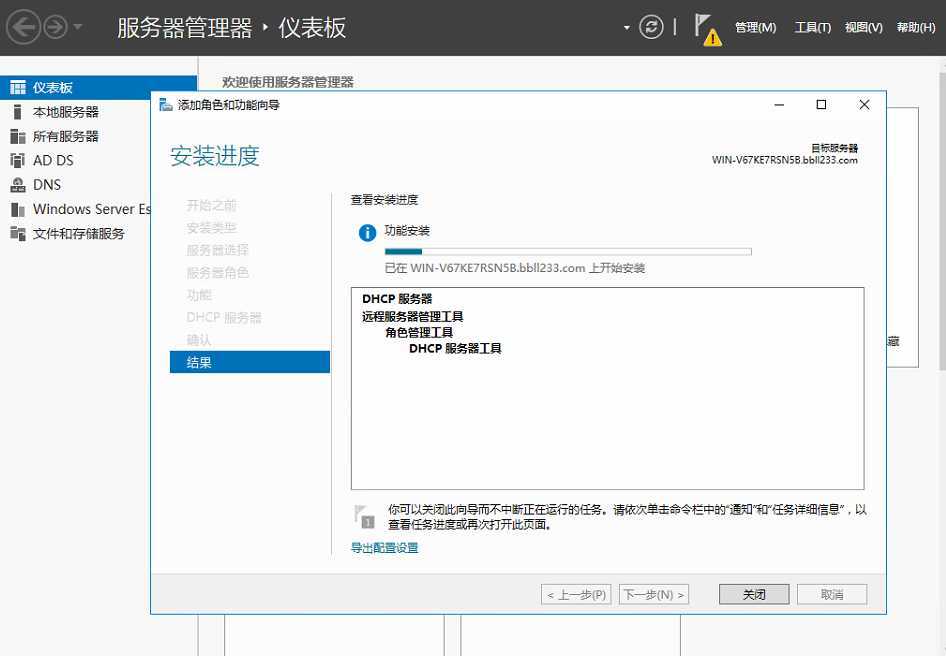Click the 本地服务器 icon in sidebar

tap(18, 112)
